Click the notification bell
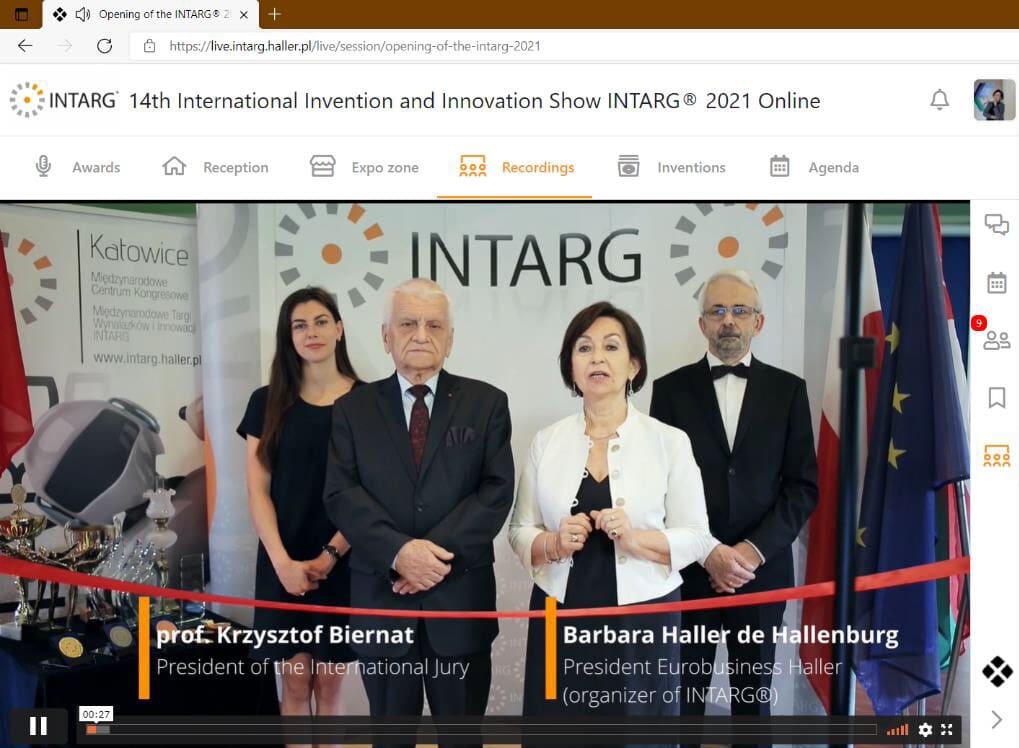 click(x=938, y=100)
